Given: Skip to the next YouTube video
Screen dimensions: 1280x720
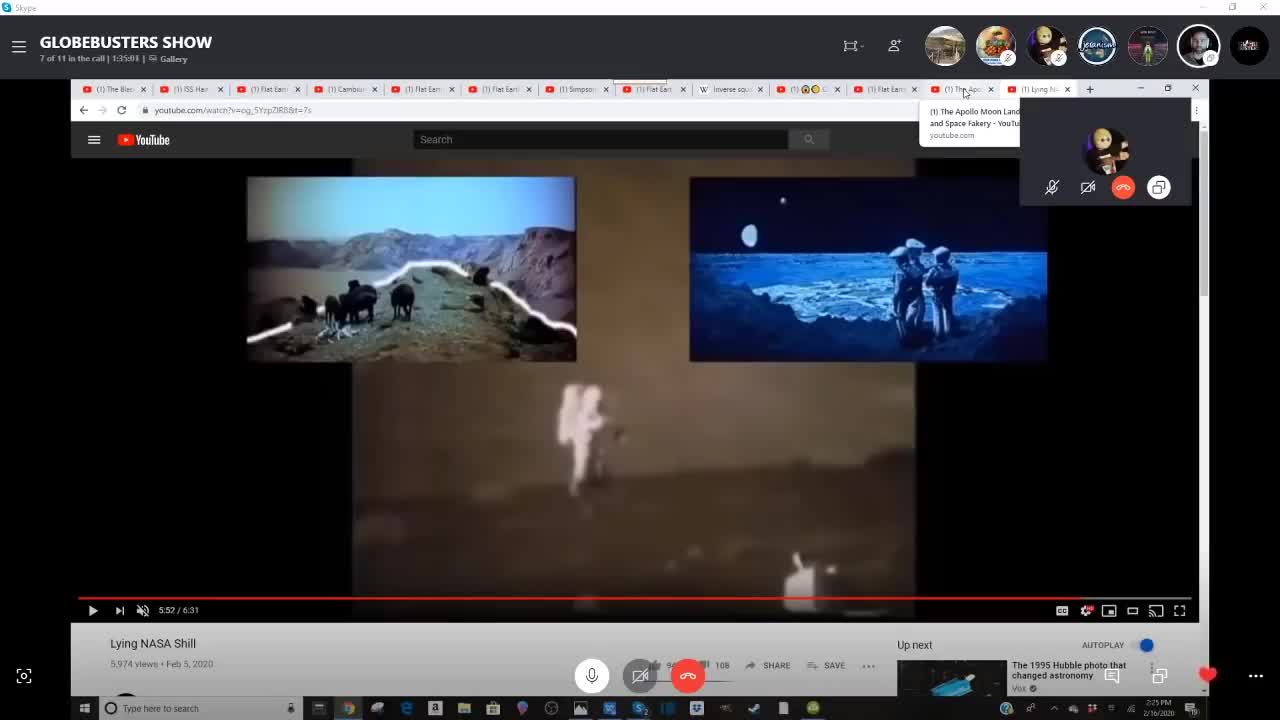Looking at the screenshot, I should 120,611.
